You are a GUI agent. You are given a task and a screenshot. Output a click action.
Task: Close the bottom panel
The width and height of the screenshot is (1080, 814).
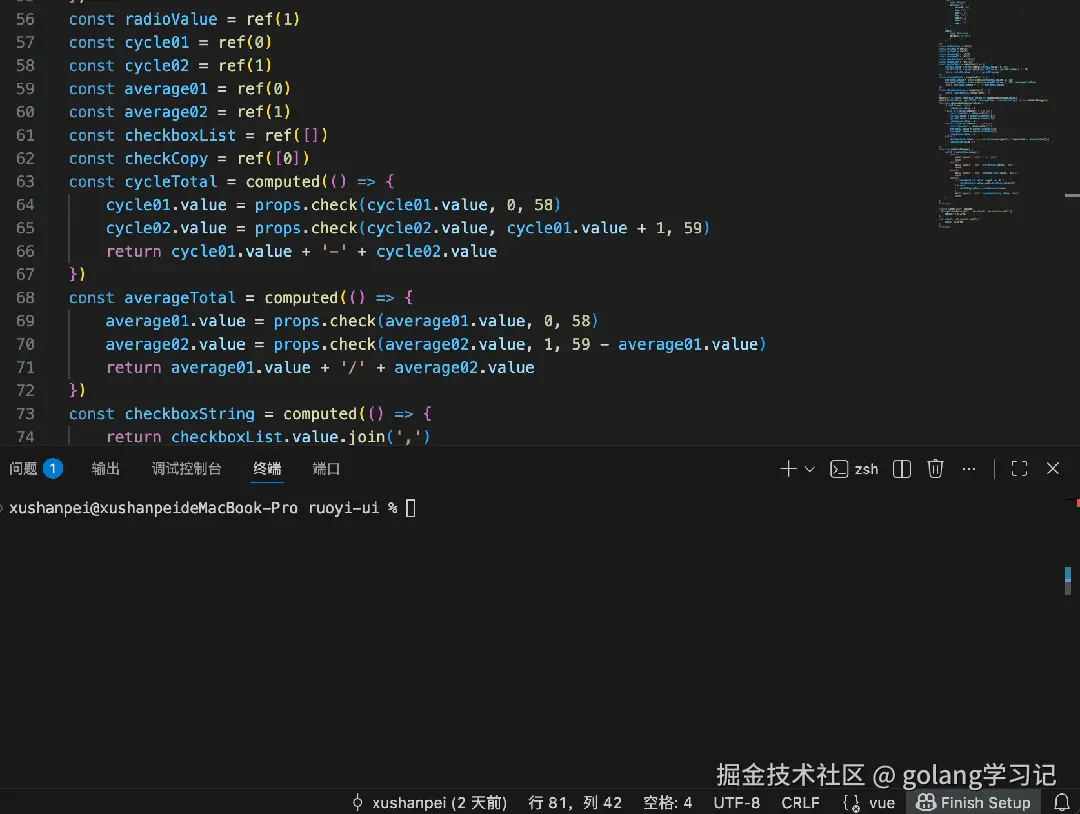[1052, 468]
